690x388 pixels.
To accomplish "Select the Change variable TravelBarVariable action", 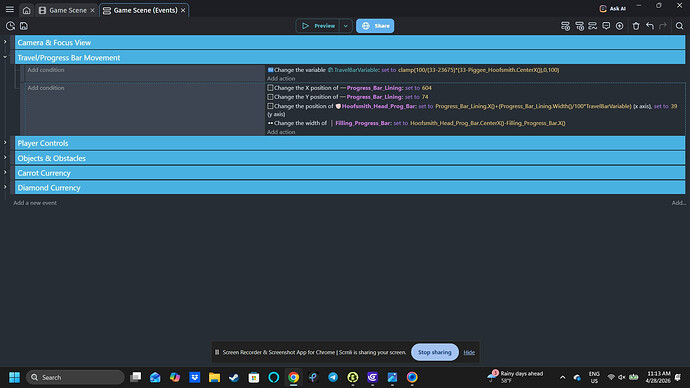I will pos(413,70).
